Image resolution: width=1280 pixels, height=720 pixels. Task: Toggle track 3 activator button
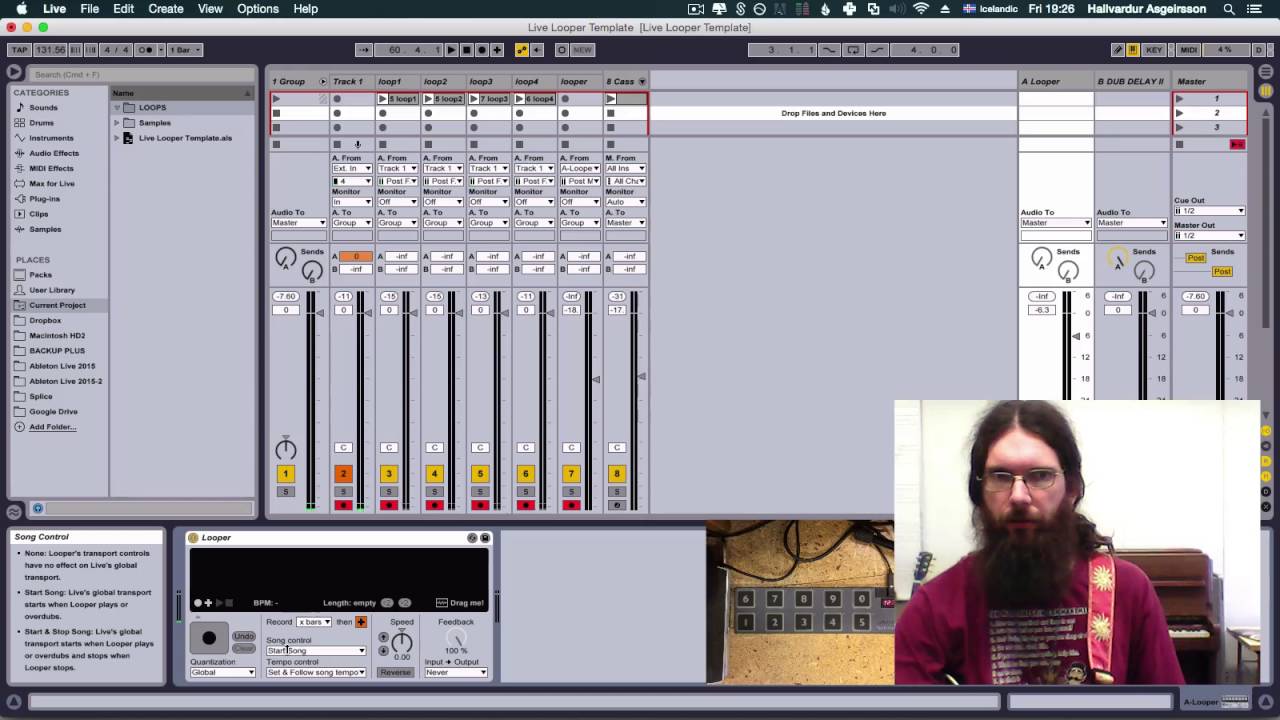(x=389, y=474)
